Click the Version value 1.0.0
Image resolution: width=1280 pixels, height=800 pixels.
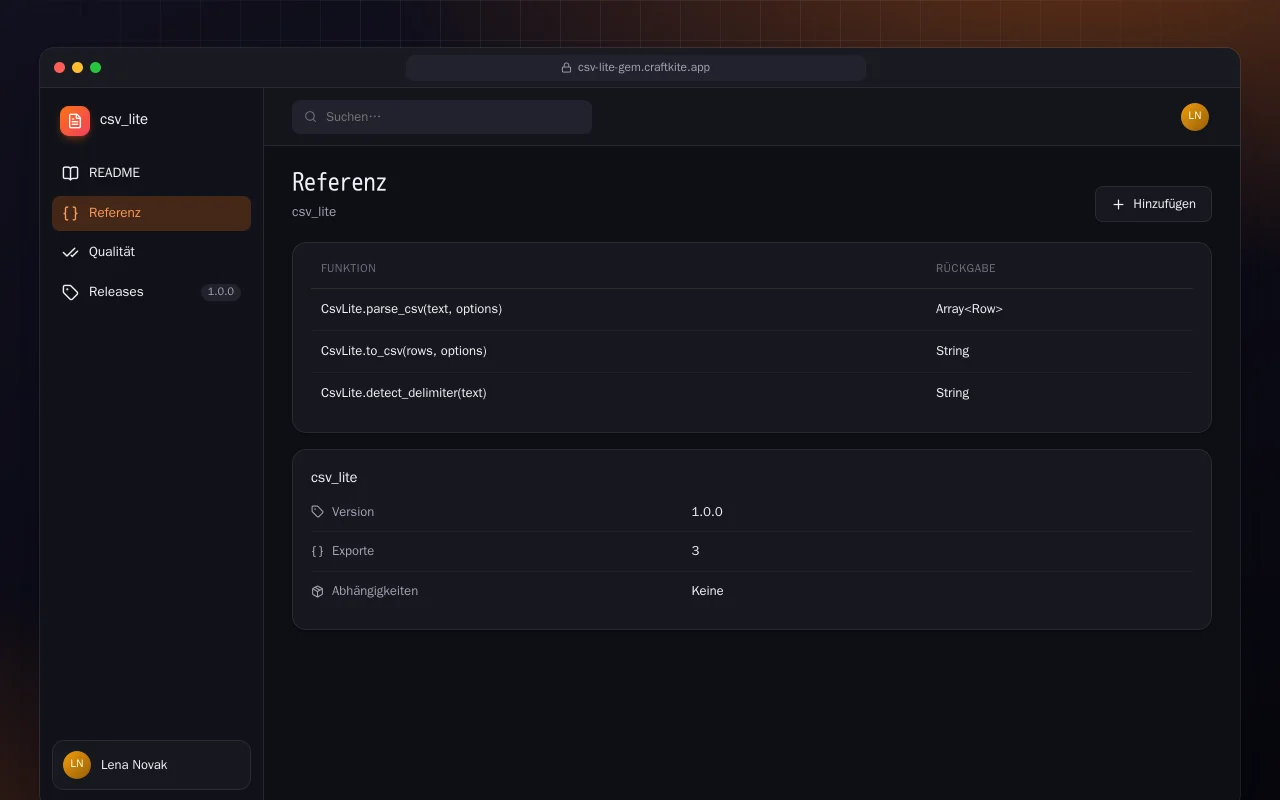tap(707, 512)
